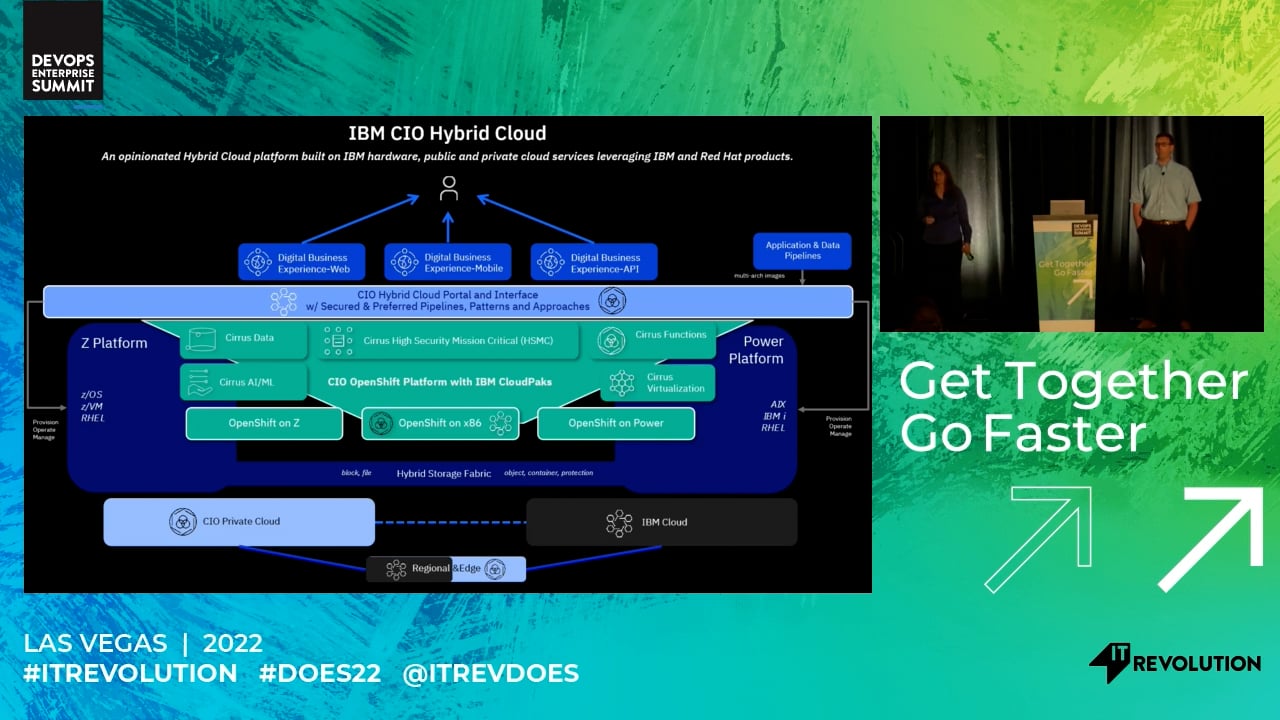Click the Cirrus Virtualization hexagon icon
This screenshot has height=720, width=1280.
click(x=622, y=383)
